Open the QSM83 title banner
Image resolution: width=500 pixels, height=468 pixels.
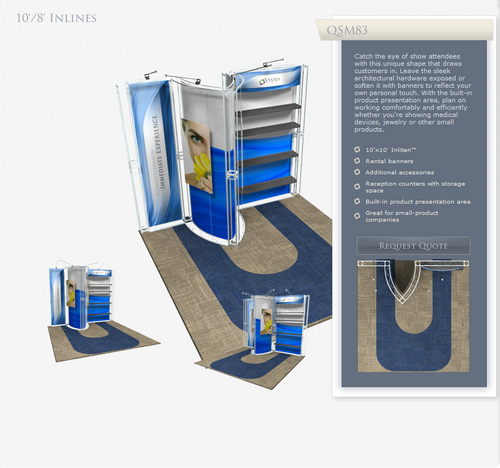point(405,30)
